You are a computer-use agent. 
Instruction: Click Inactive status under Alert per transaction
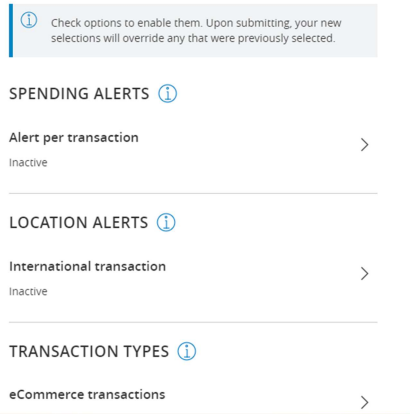pos(28,163)
